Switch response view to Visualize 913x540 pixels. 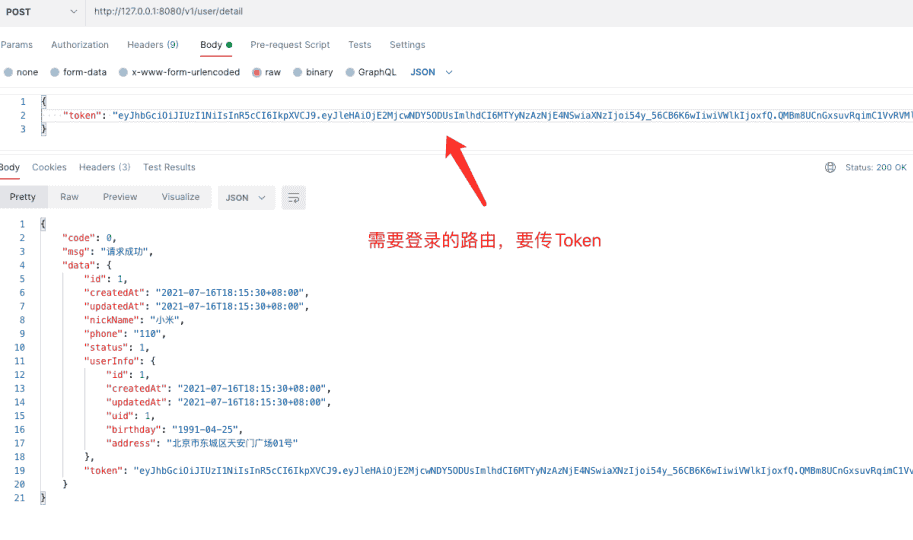coord(180,197)
